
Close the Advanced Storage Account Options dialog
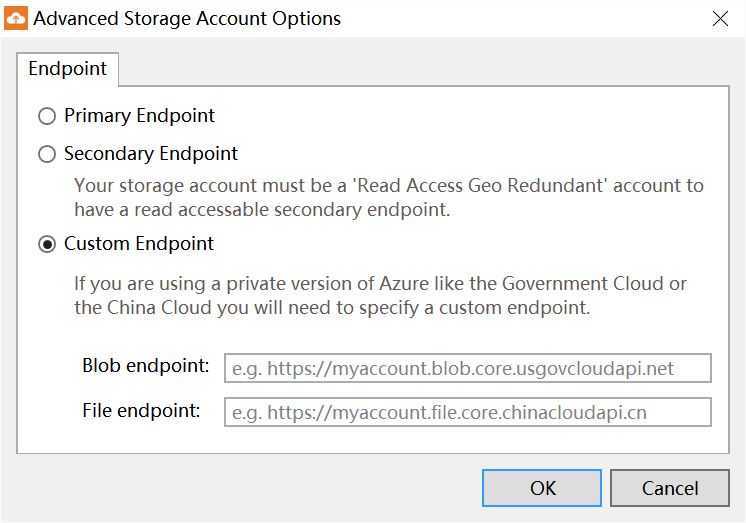pyautogui.click(x=720, y=19)
